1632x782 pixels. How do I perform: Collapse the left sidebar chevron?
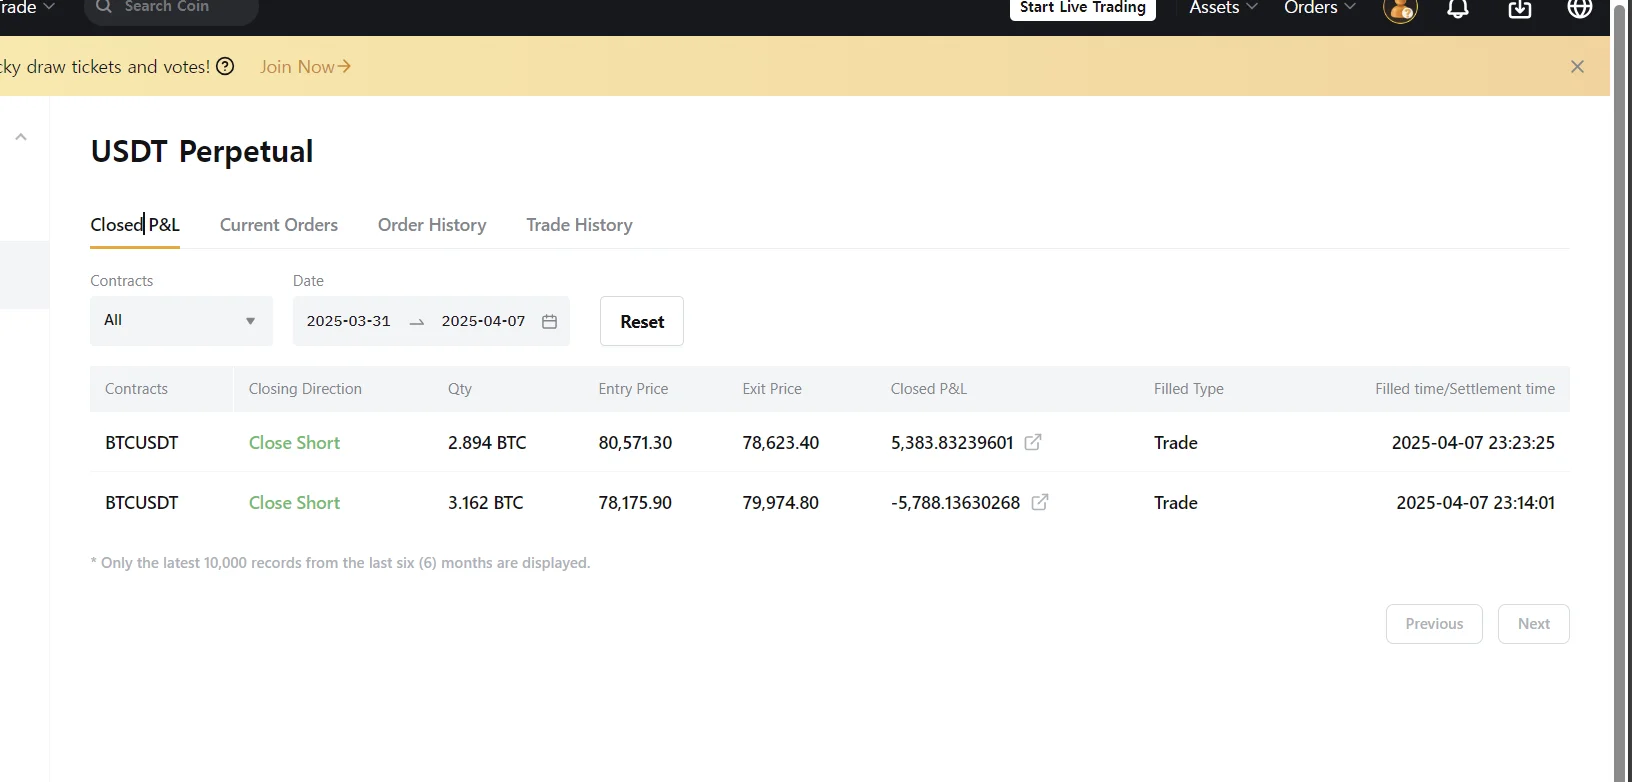21,137
